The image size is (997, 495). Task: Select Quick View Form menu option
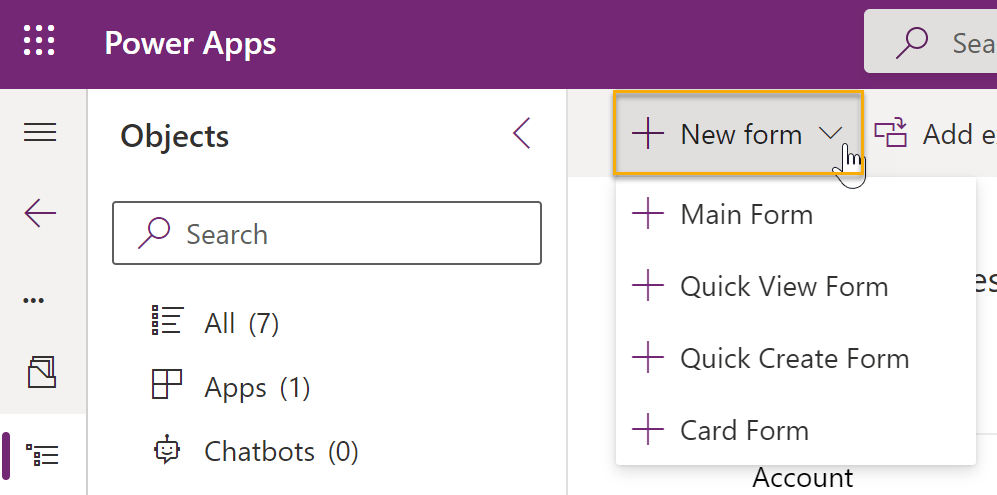783,287
